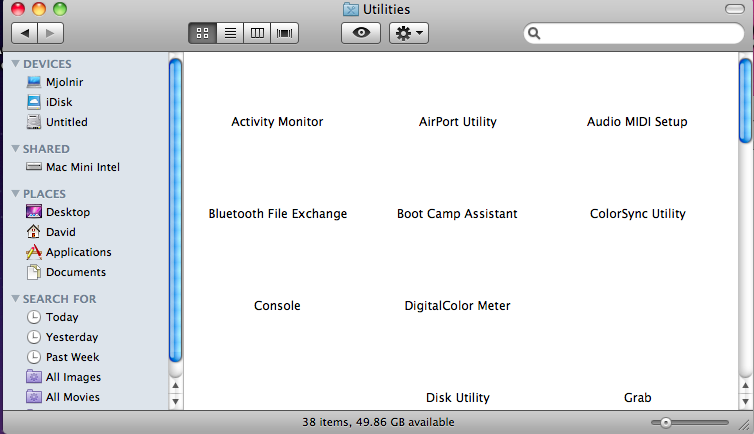Image resolution: width=754 pixels, height=434 pixels.
Task: Click the Yesterday clock icon
Action: point(34,337)
